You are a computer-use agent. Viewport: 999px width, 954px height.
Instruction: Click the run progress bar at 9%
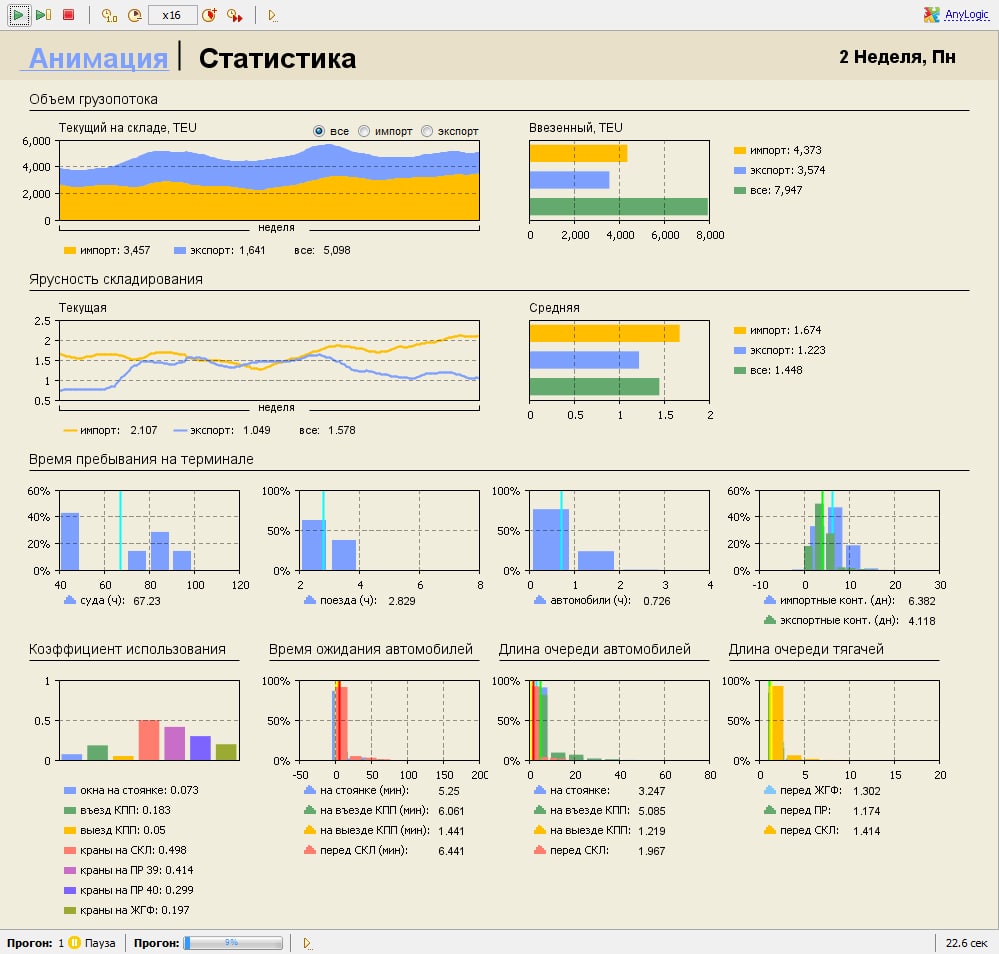pyautogui.click(x=233, y=942)
